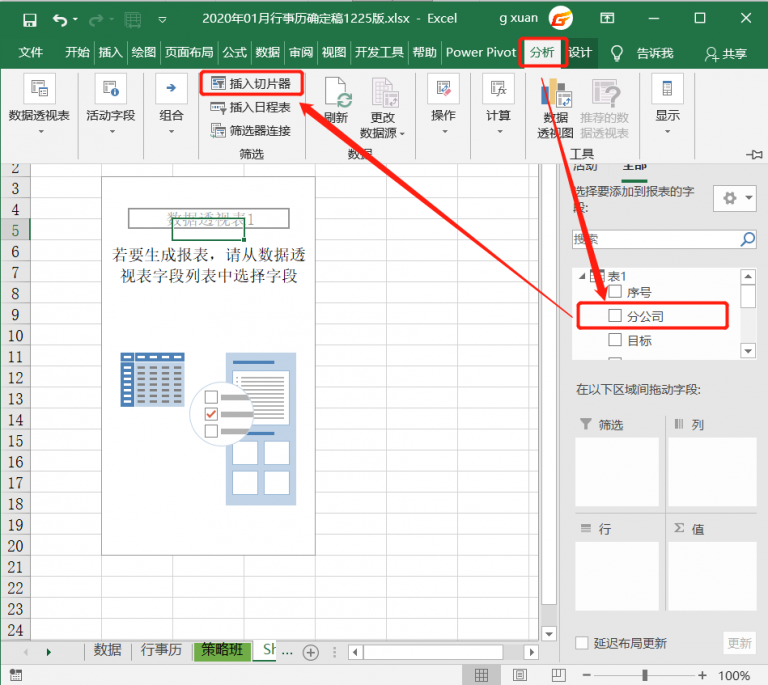Click the 搜索 field search box
Viewport: 768px width, 685px height.
coord(656,239)
